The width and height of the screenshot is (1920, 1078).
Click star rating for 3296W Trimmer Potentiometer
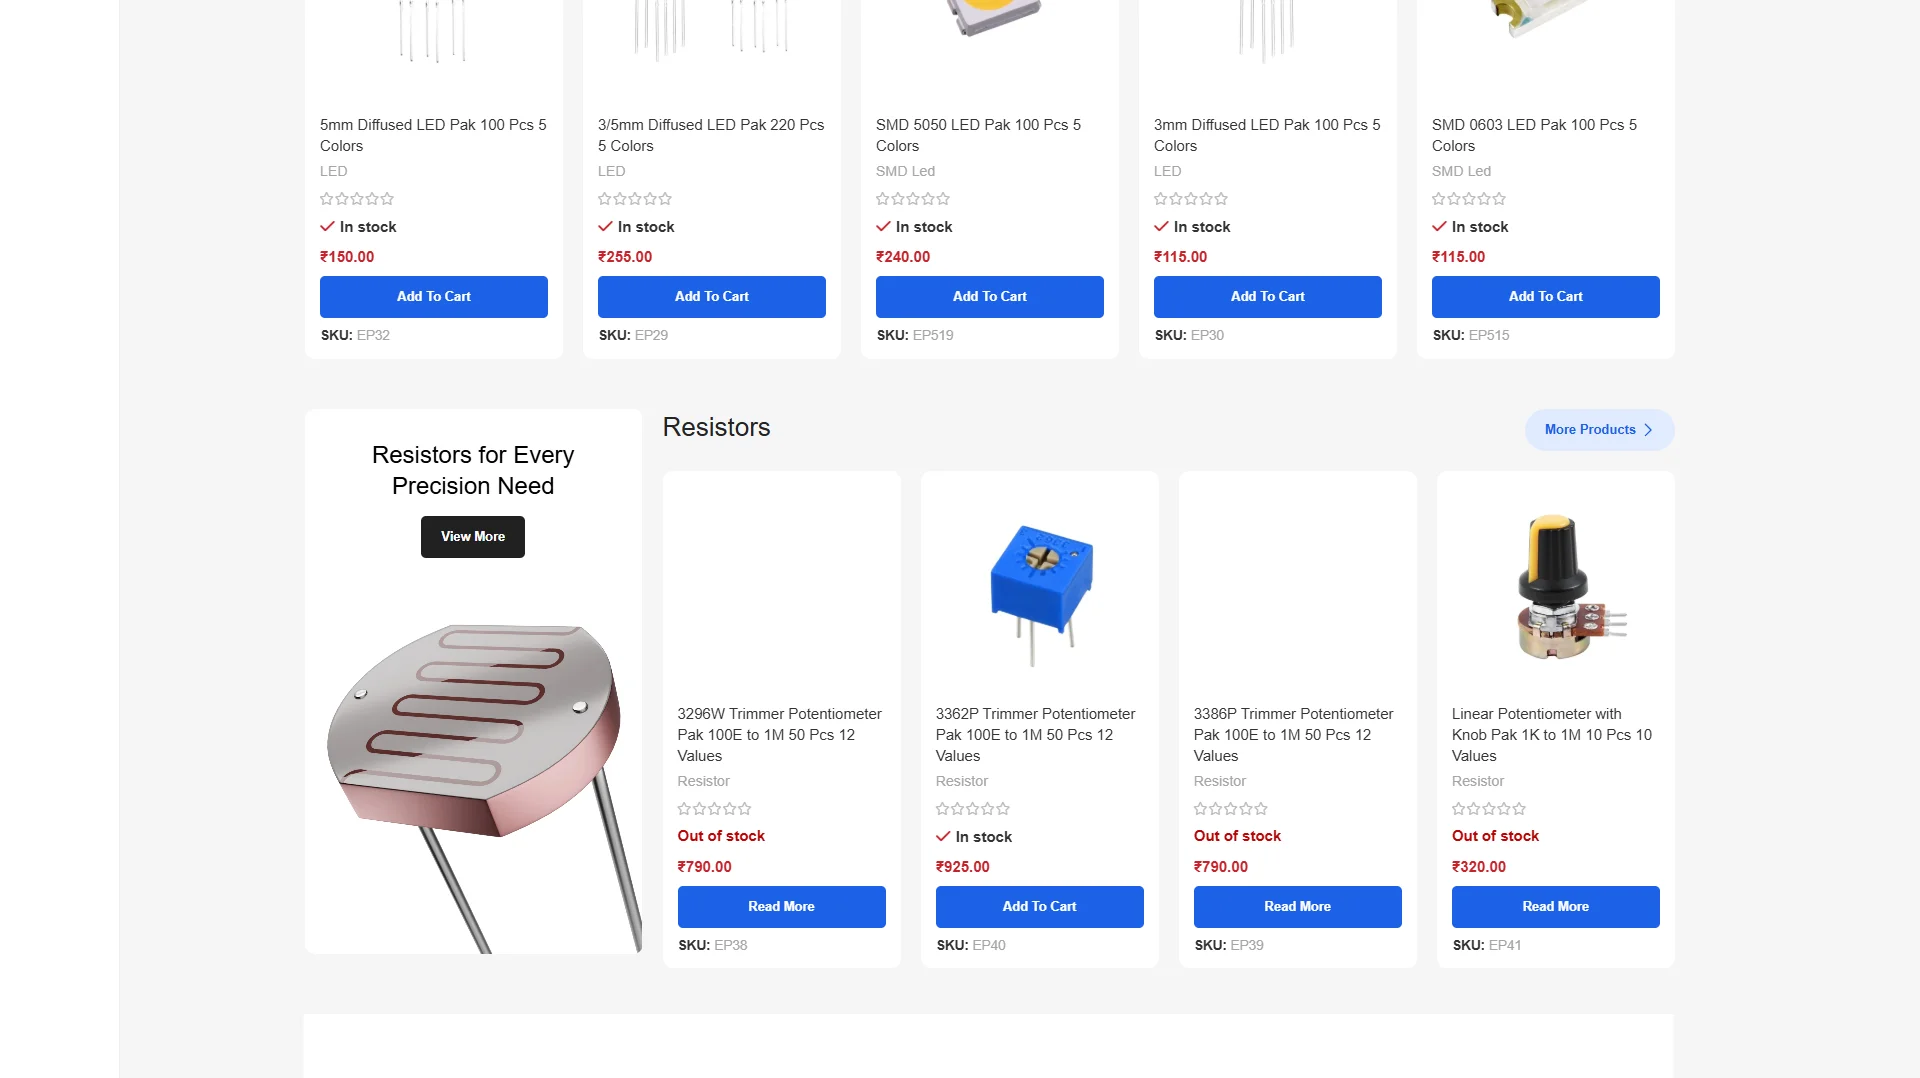pos(715,809)
